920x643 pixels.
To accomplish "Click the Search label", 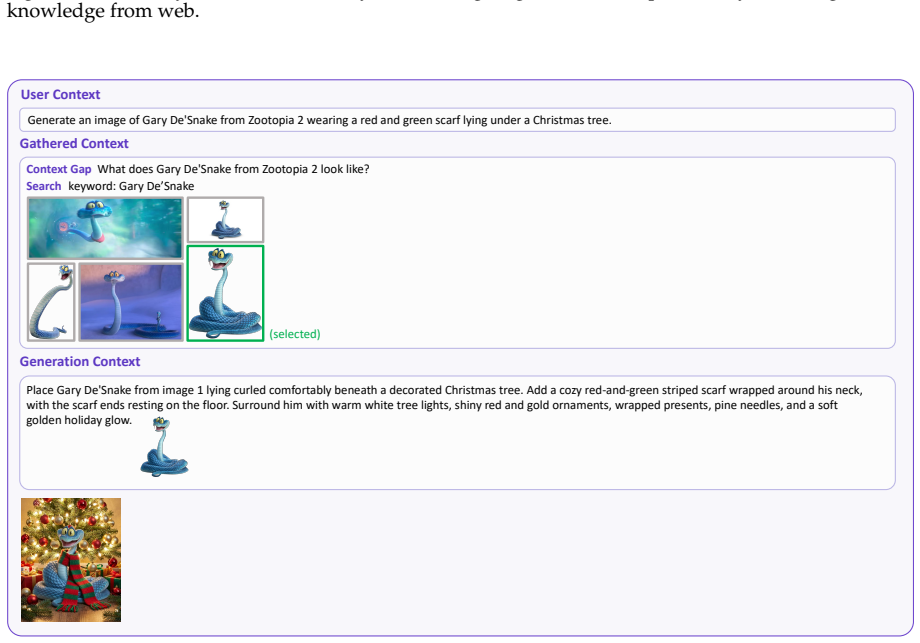I will 43,186.
